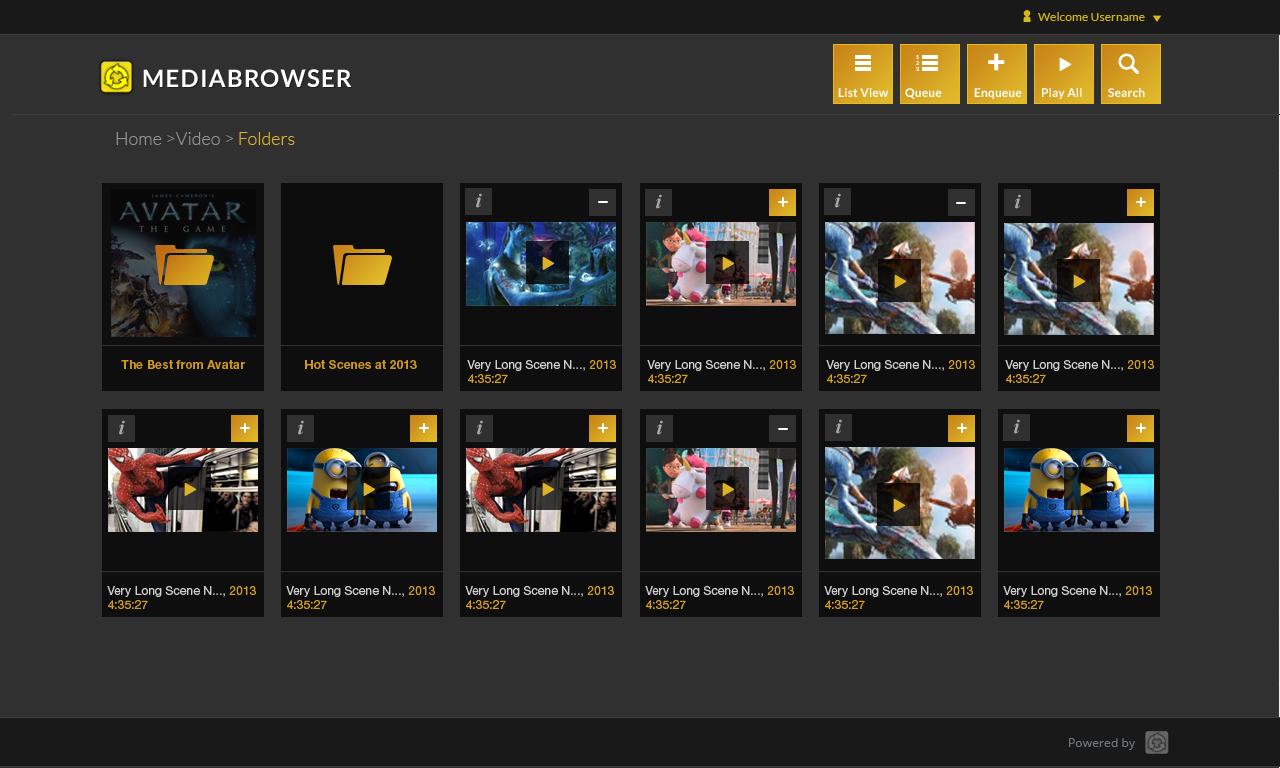The height and width of the screenshot is (768, 1280).
Task: Open the folder icon on the Avatar game cover
Action: [184, 265]
